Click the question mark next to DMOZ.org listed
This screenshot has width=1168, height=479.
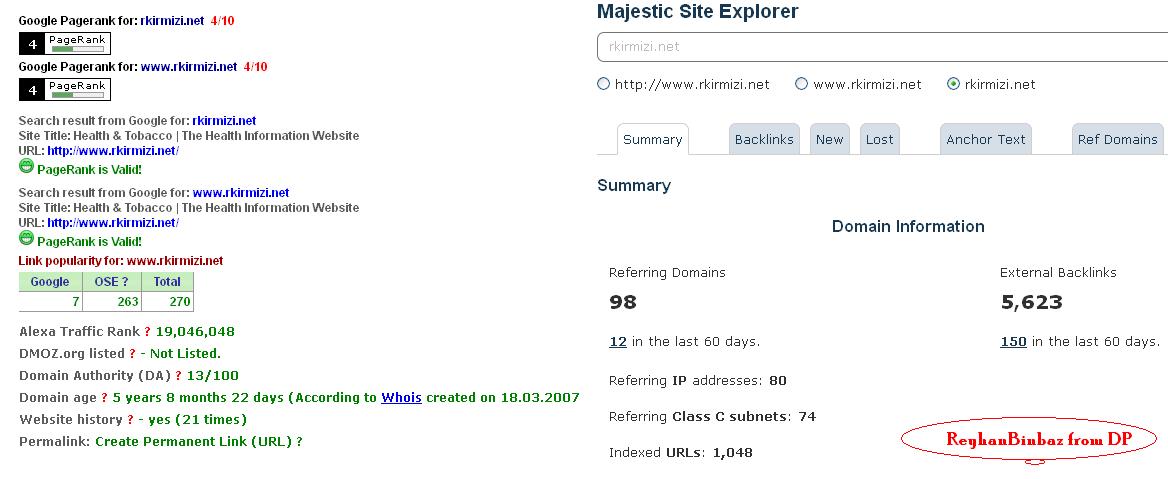coord(132,354)
